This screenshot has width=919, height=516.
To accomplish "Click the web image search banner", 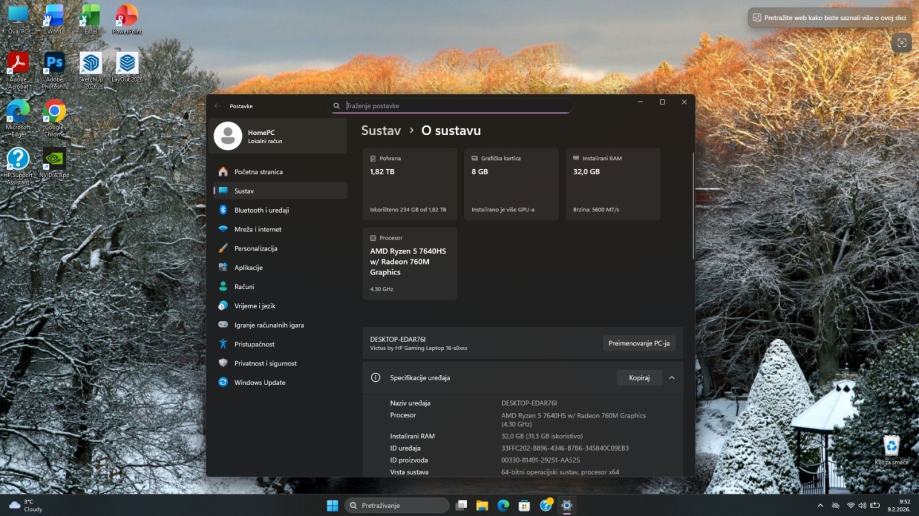I will [x=829, y=18].
